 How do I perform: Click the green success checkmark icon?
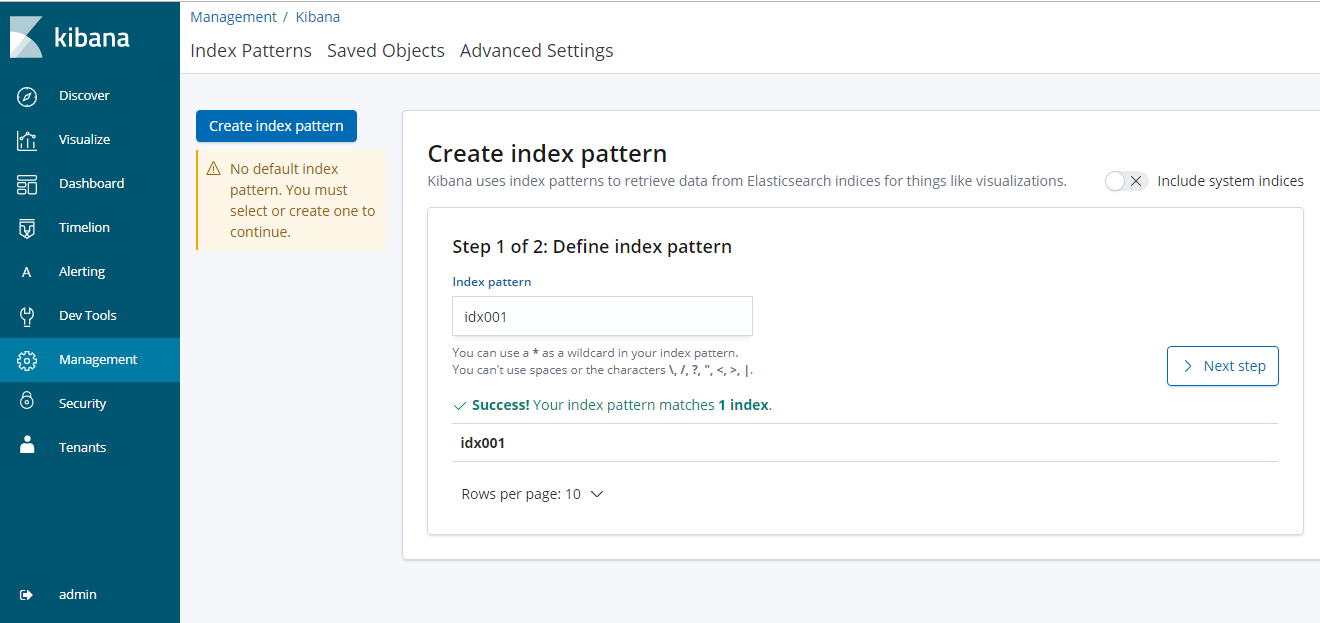tap(460, 406)
